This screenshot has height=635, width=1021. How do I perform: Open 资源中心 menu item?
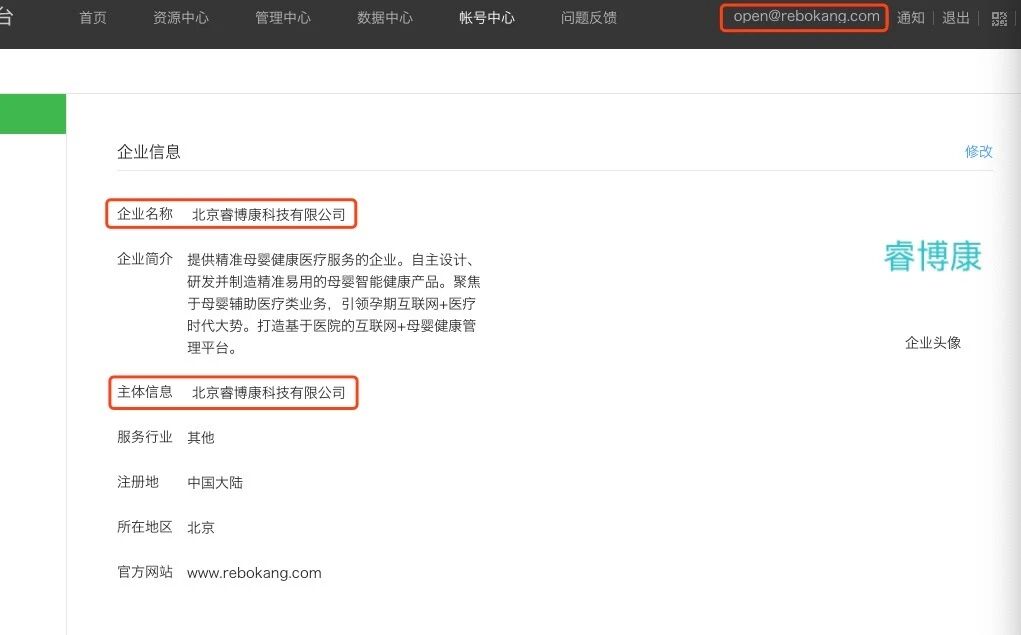coord(181,18)
